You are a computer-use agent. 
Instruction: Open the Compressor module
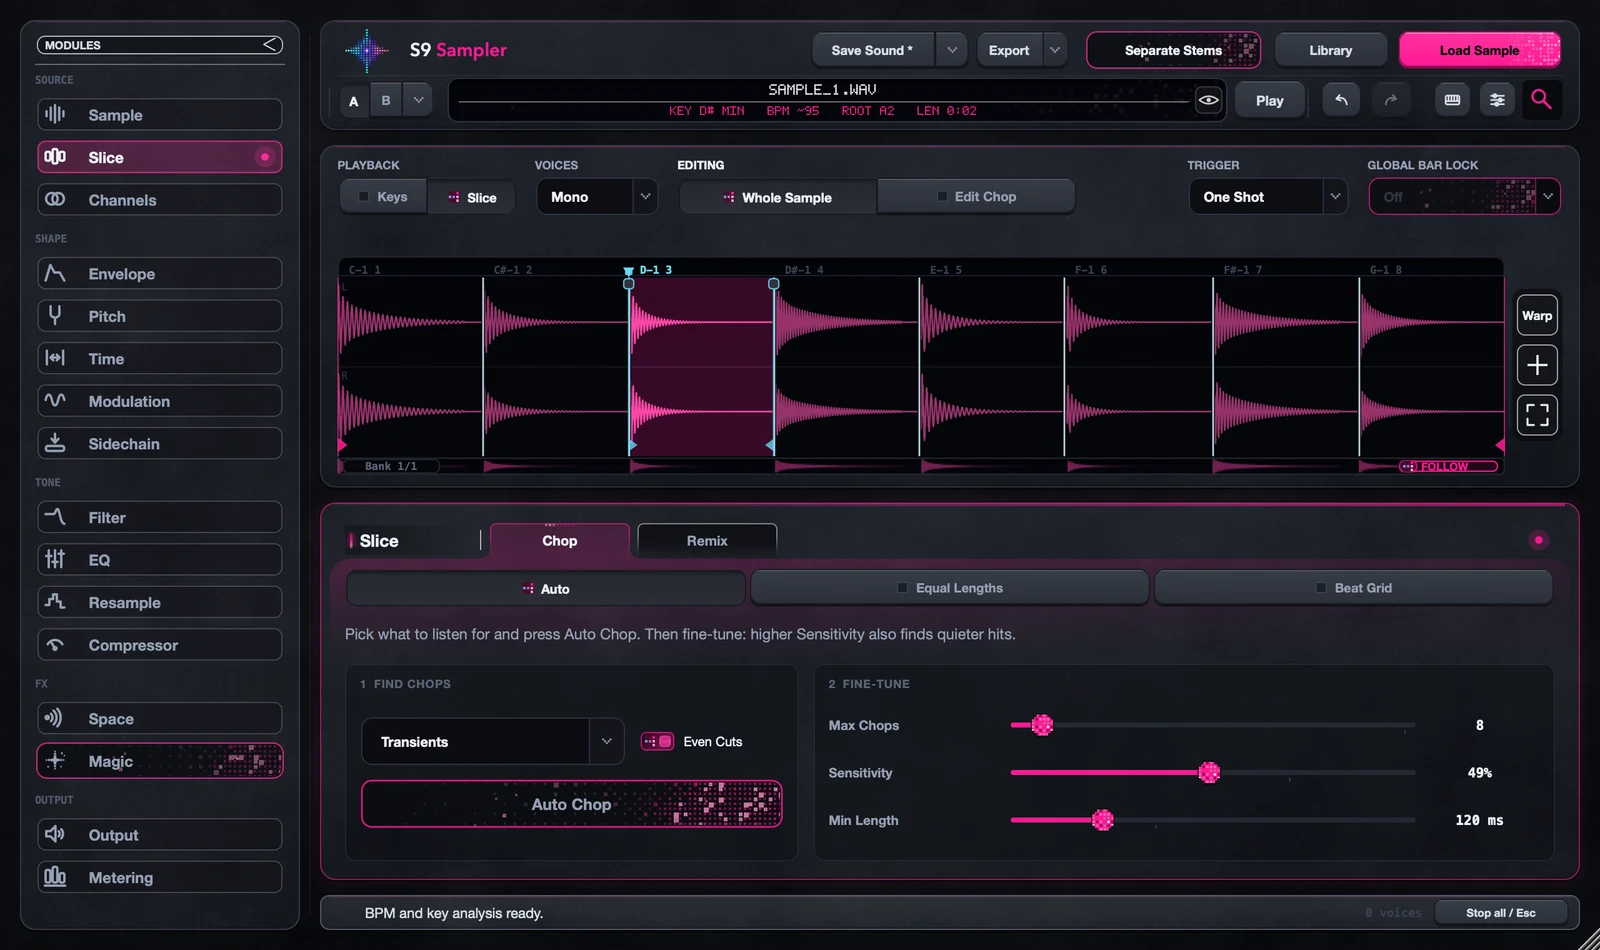click(160, 645)
